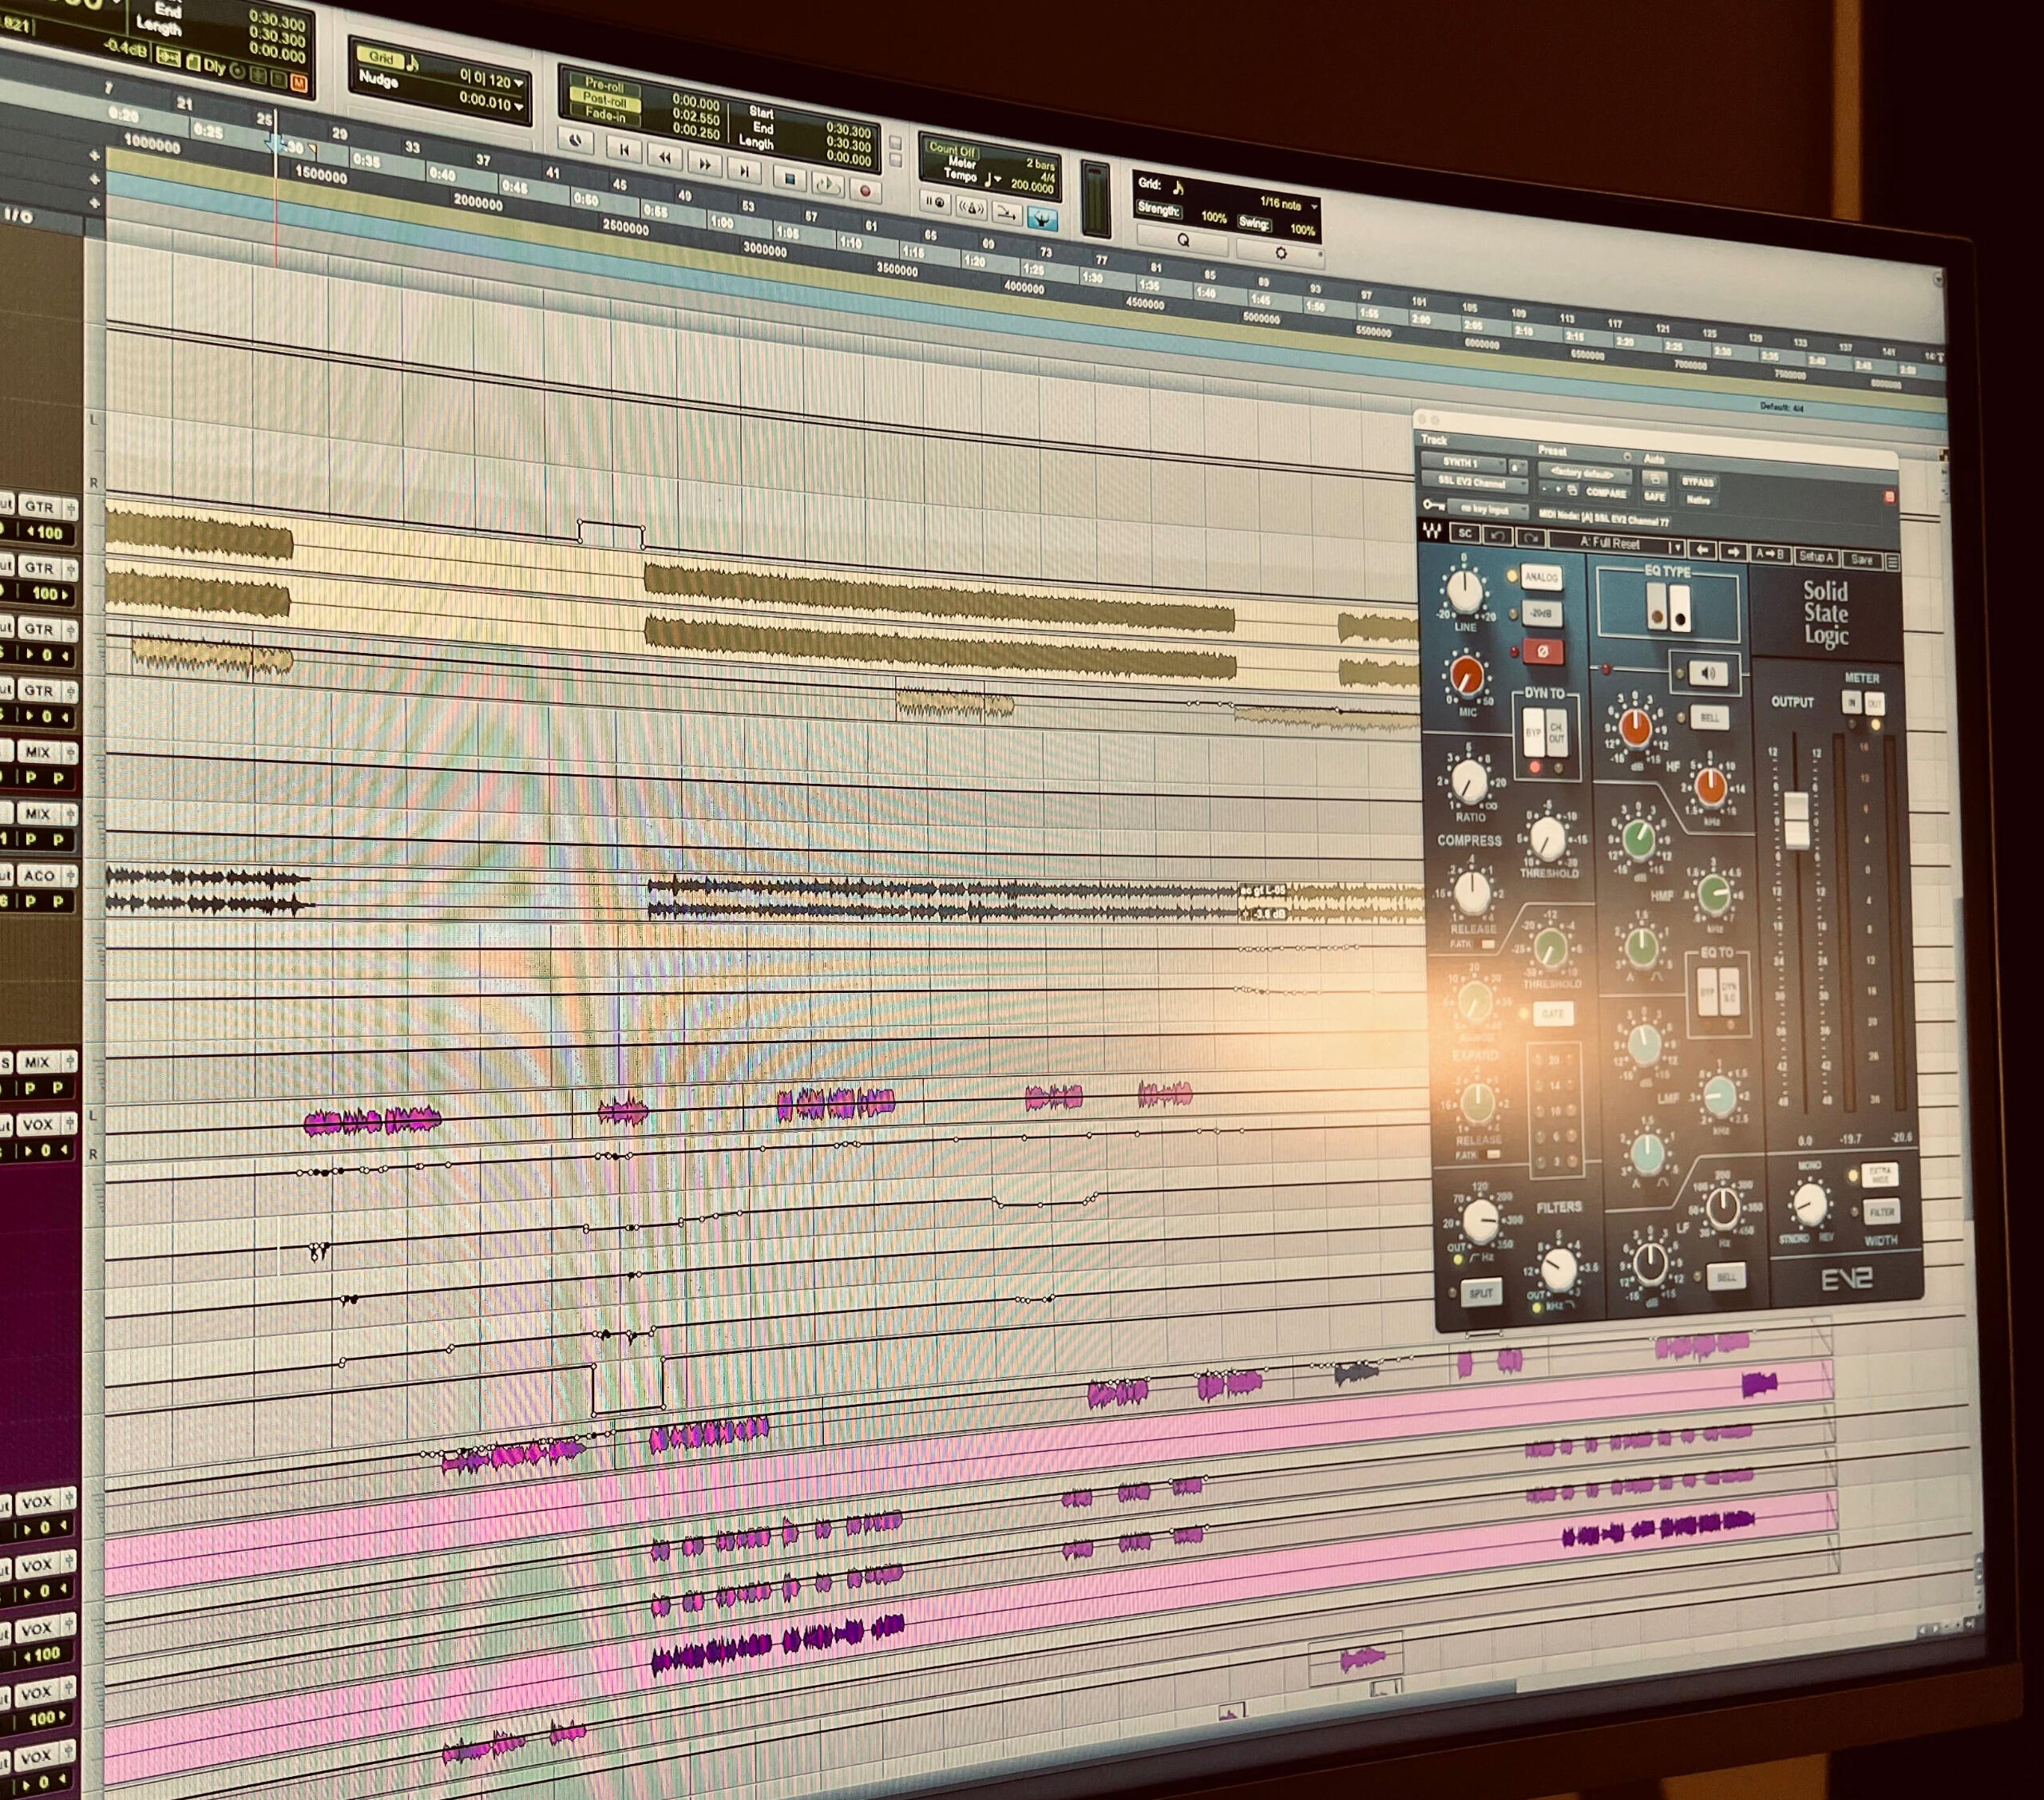Click the plugin undo arrow icon
Screen dimensions: 2044x1800
click(1497, 536)
